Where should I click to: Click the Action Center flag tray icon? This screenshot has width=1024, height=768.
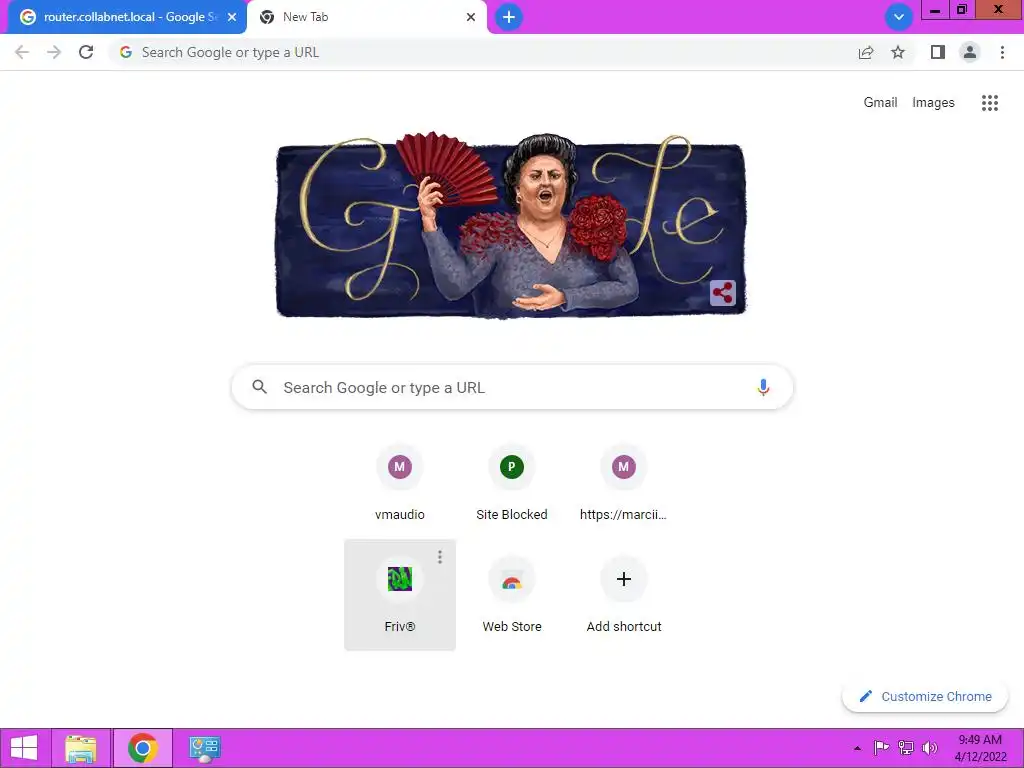(881, 748)
